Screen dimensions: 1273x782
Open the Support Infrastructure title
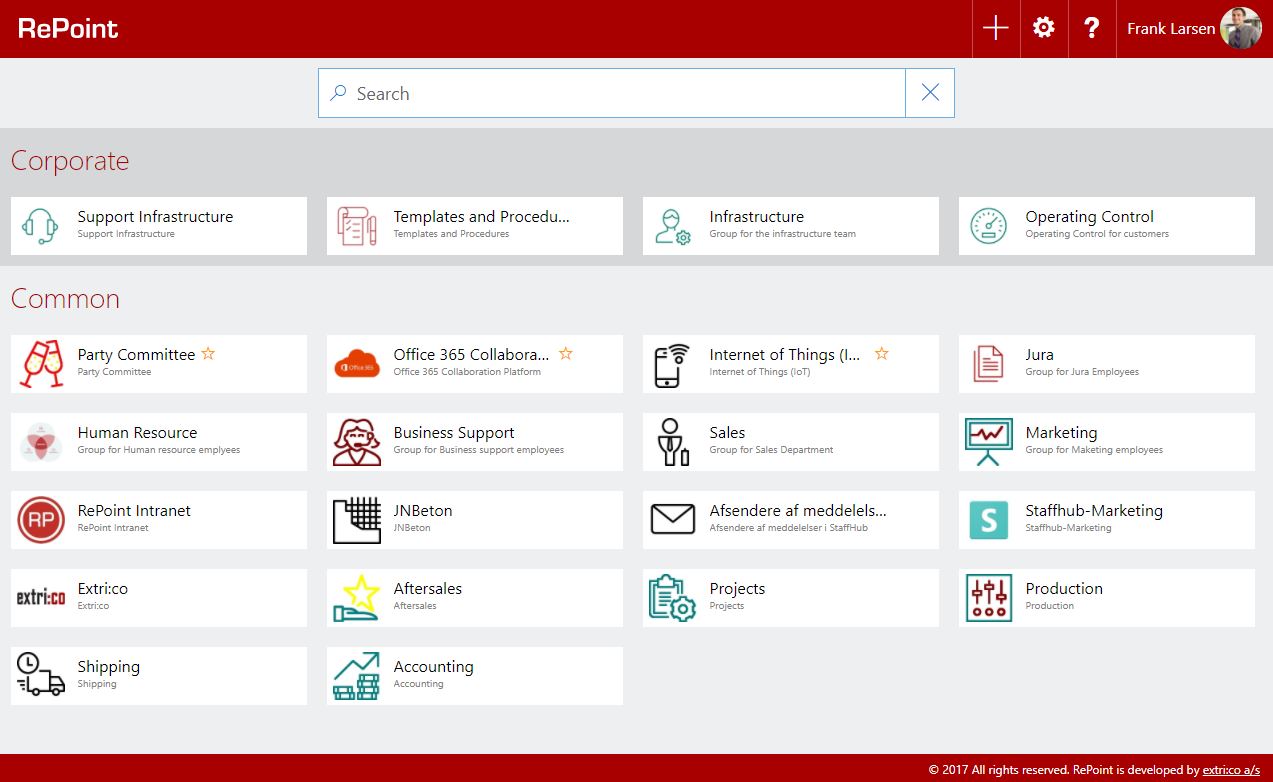(155, 217)
